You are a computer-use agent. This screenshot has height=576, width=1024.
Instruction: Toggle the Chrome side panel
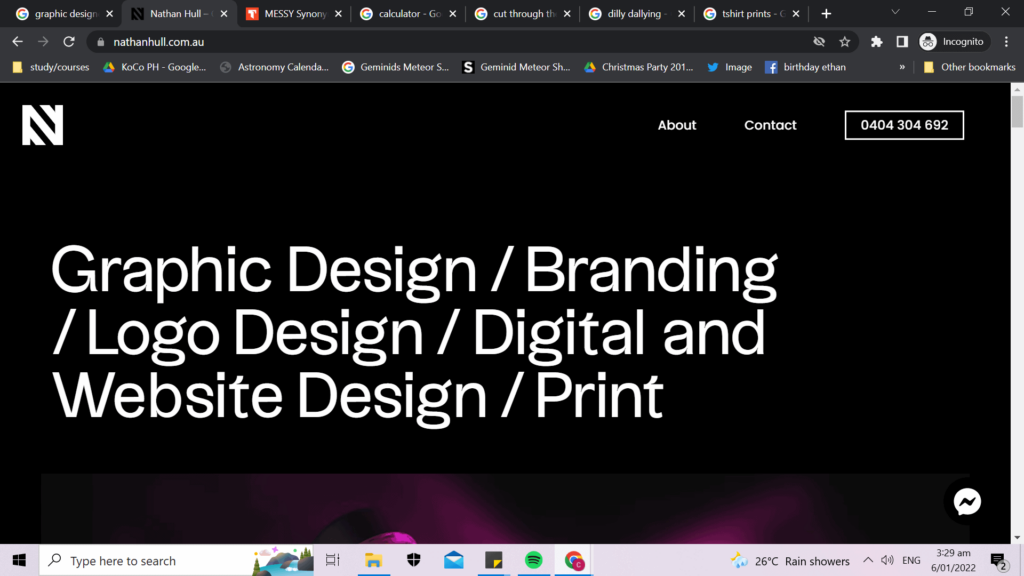coord(902,42)
